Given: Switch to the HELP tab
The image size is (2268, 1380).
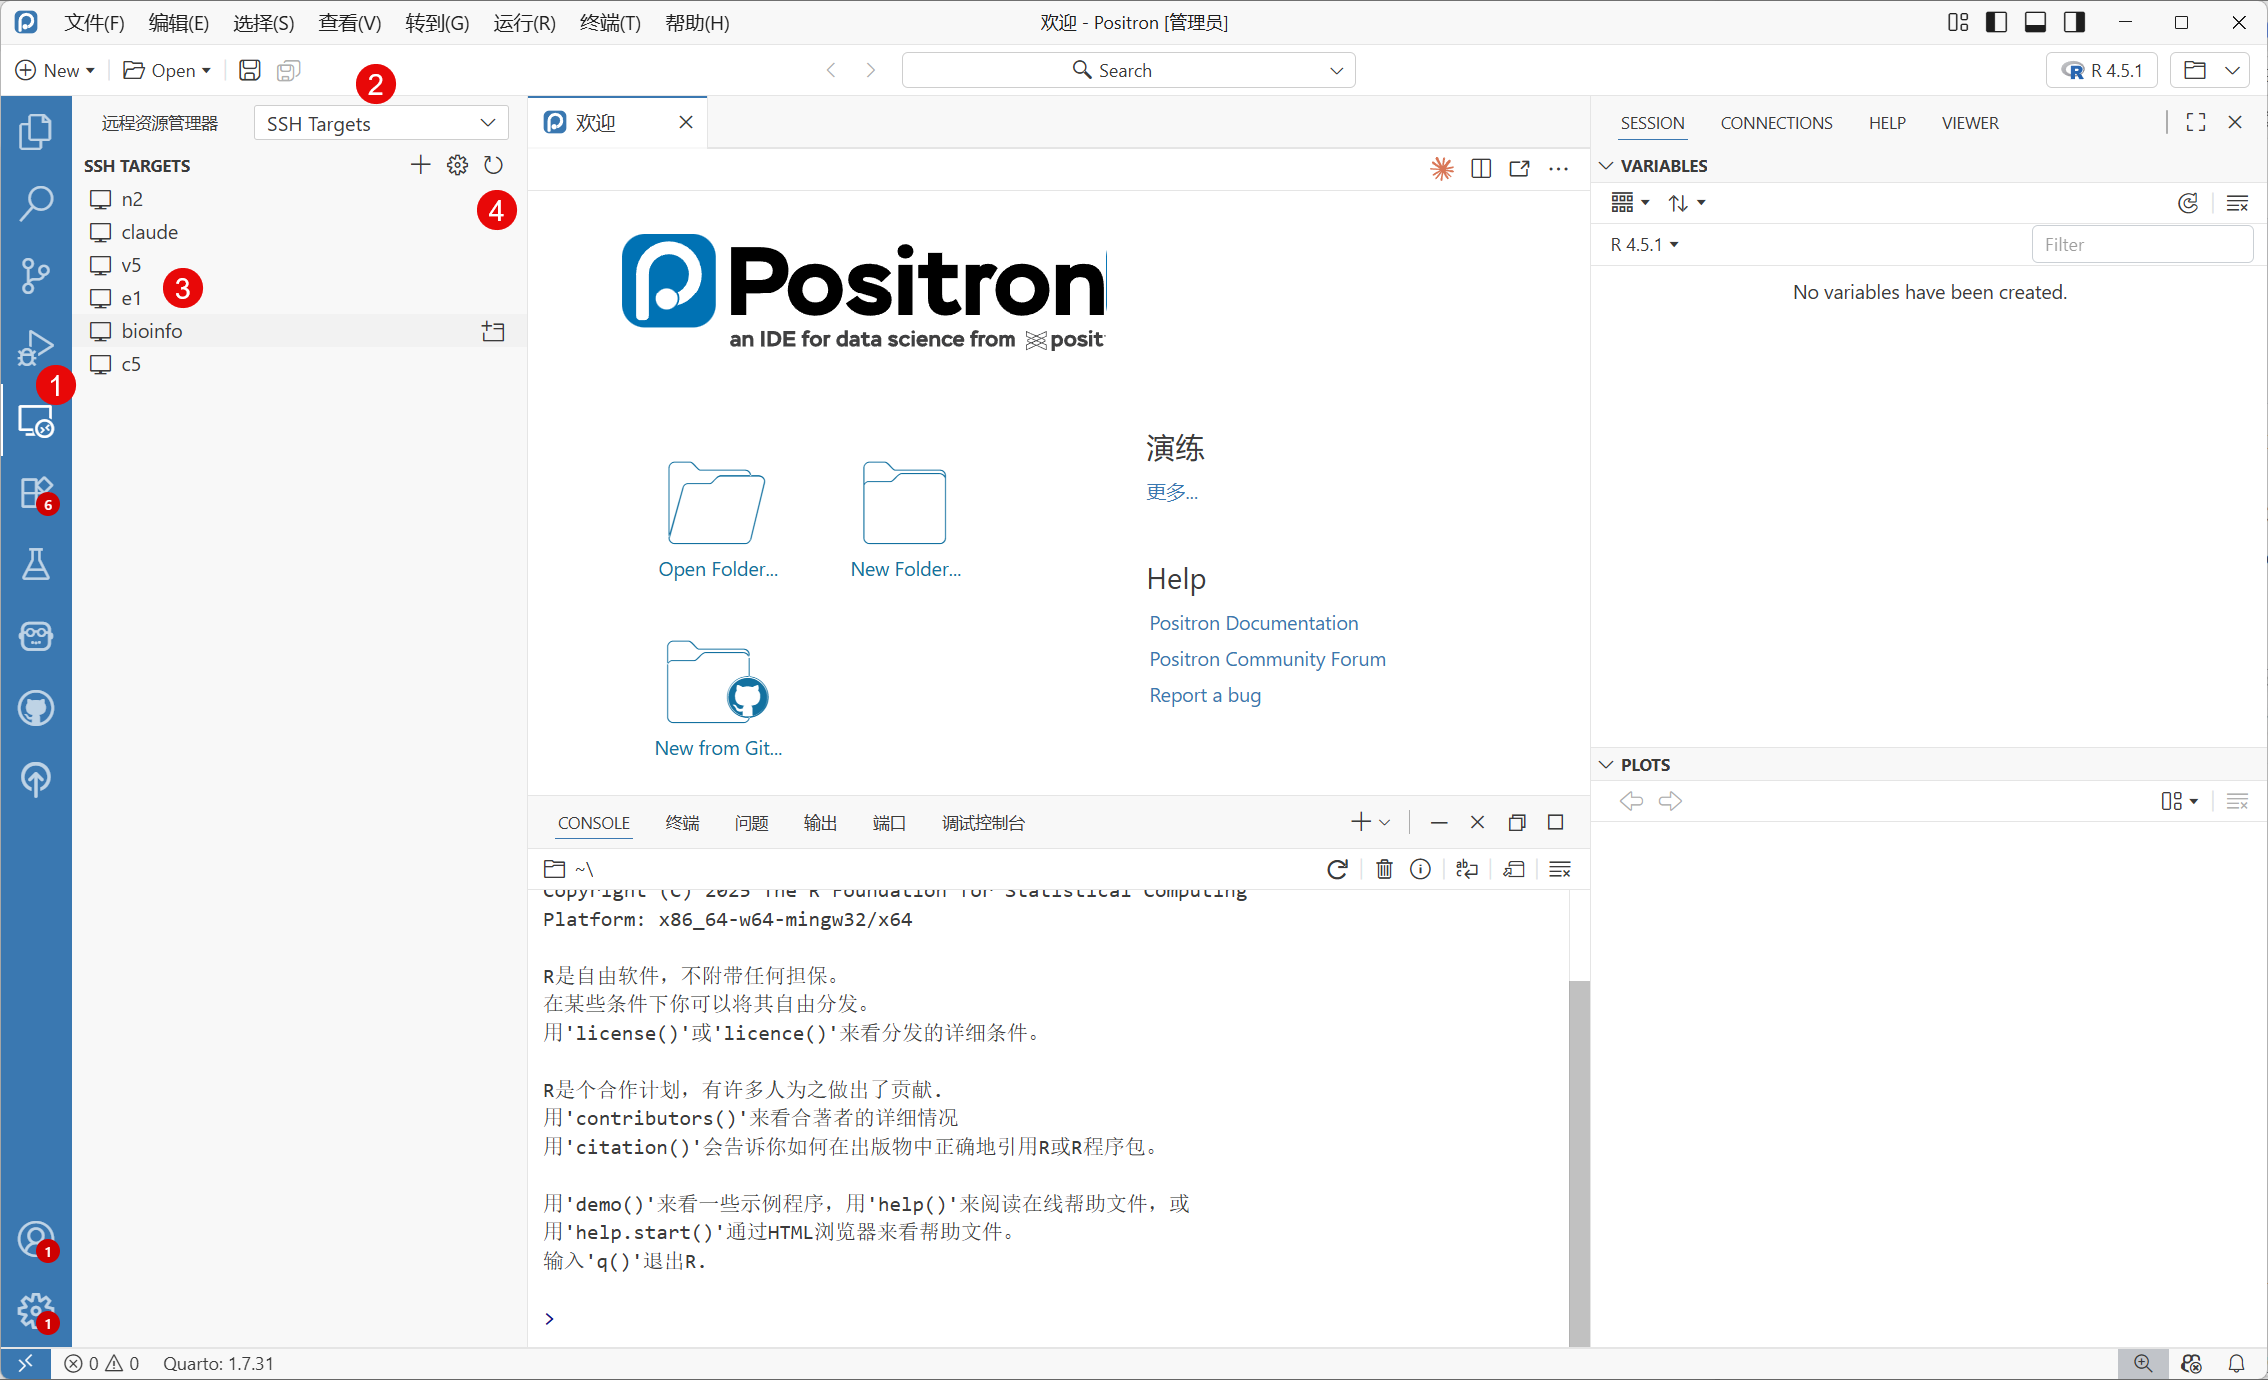Looking at the screenshot, I should click(x=1887, y=123).
